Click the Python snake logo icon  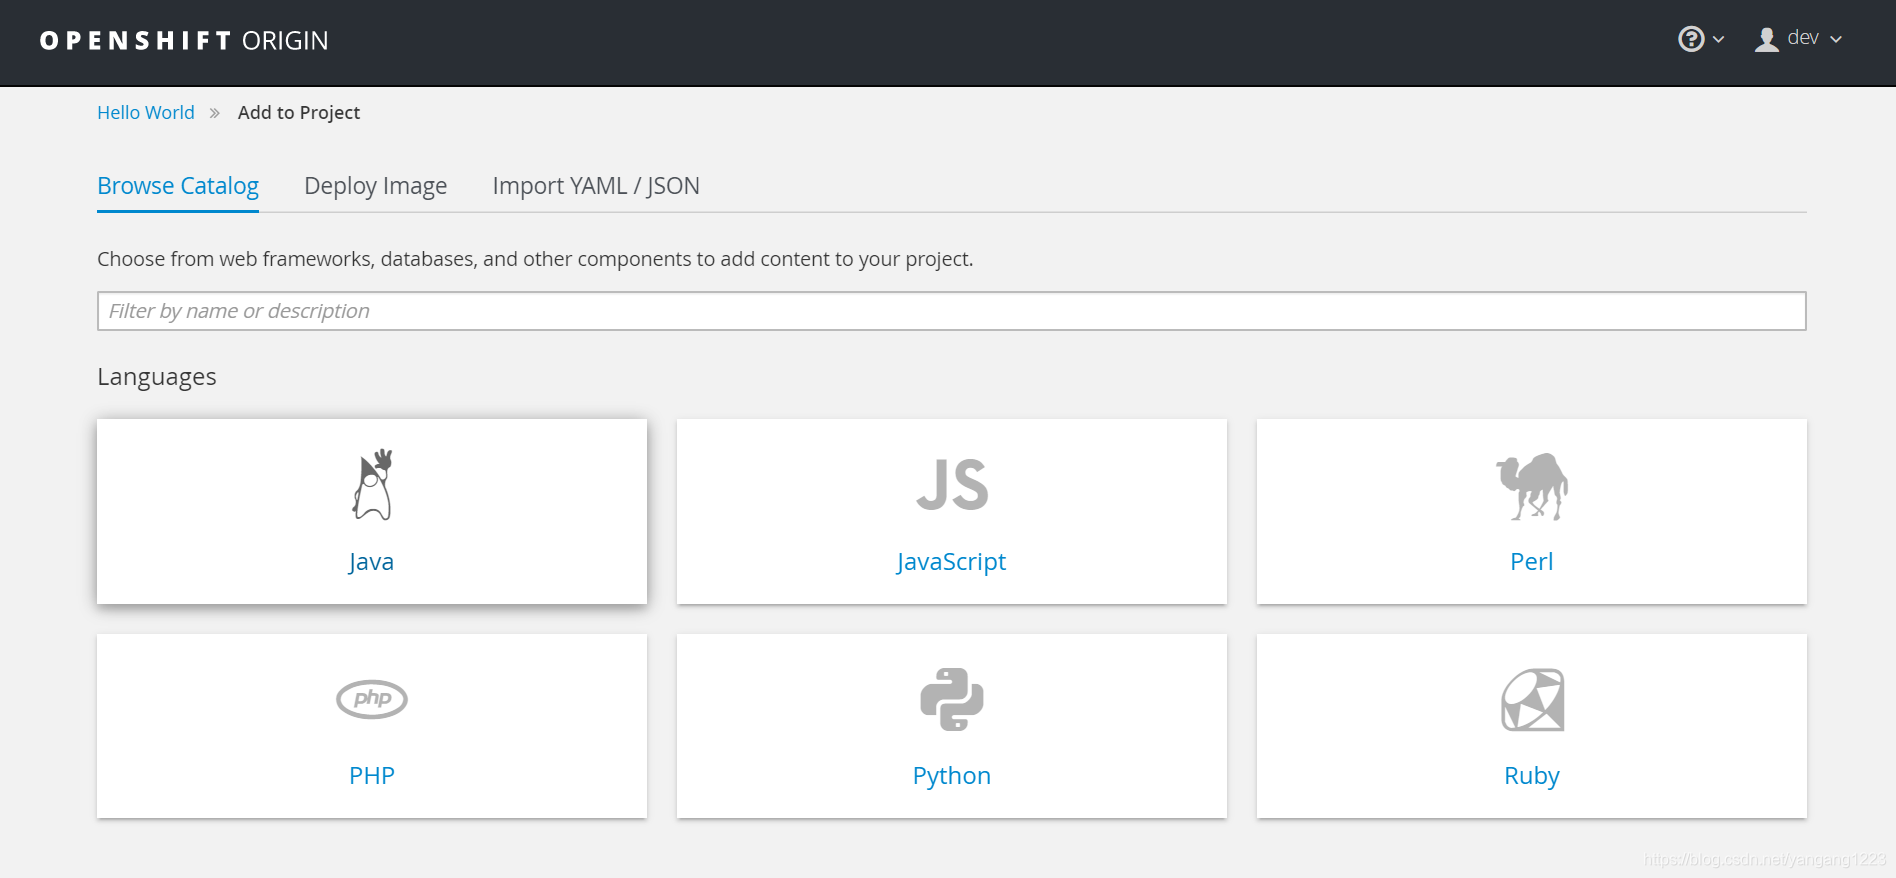952,699
